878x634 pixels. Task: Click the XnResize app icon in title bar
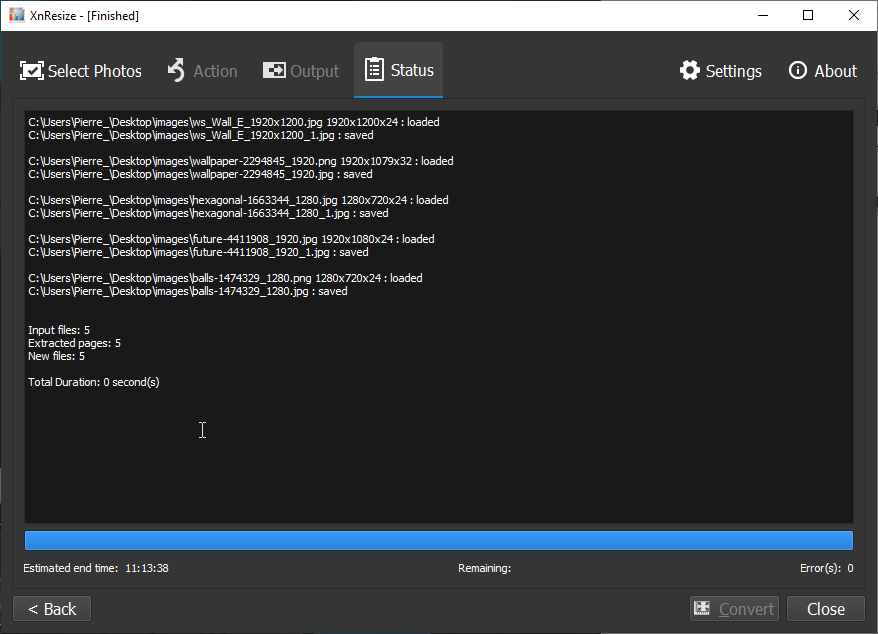[16, 16]
